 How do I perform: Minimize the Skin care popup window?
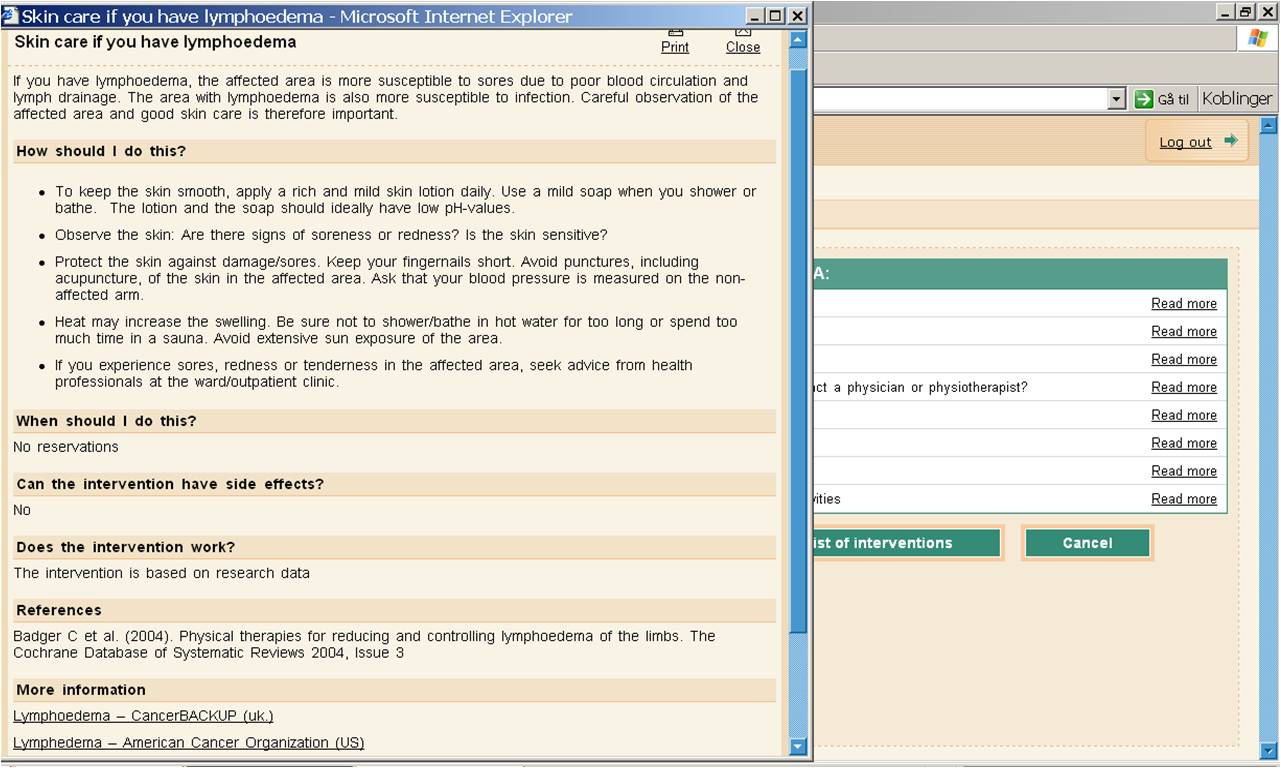point(756,16)
